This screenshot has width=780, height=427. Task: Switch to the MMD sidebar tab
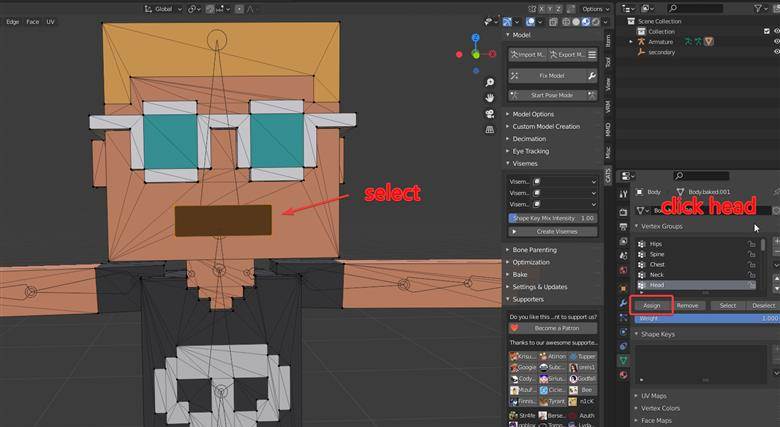pos(608,129)
